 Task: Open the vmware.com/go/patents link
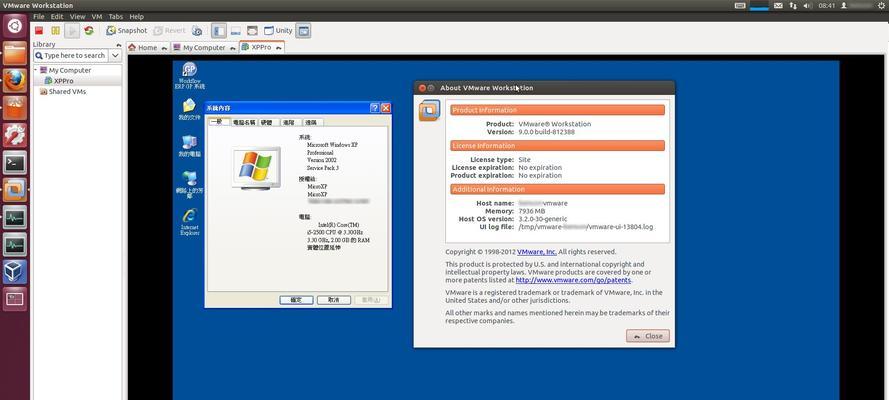click(573, 280)
